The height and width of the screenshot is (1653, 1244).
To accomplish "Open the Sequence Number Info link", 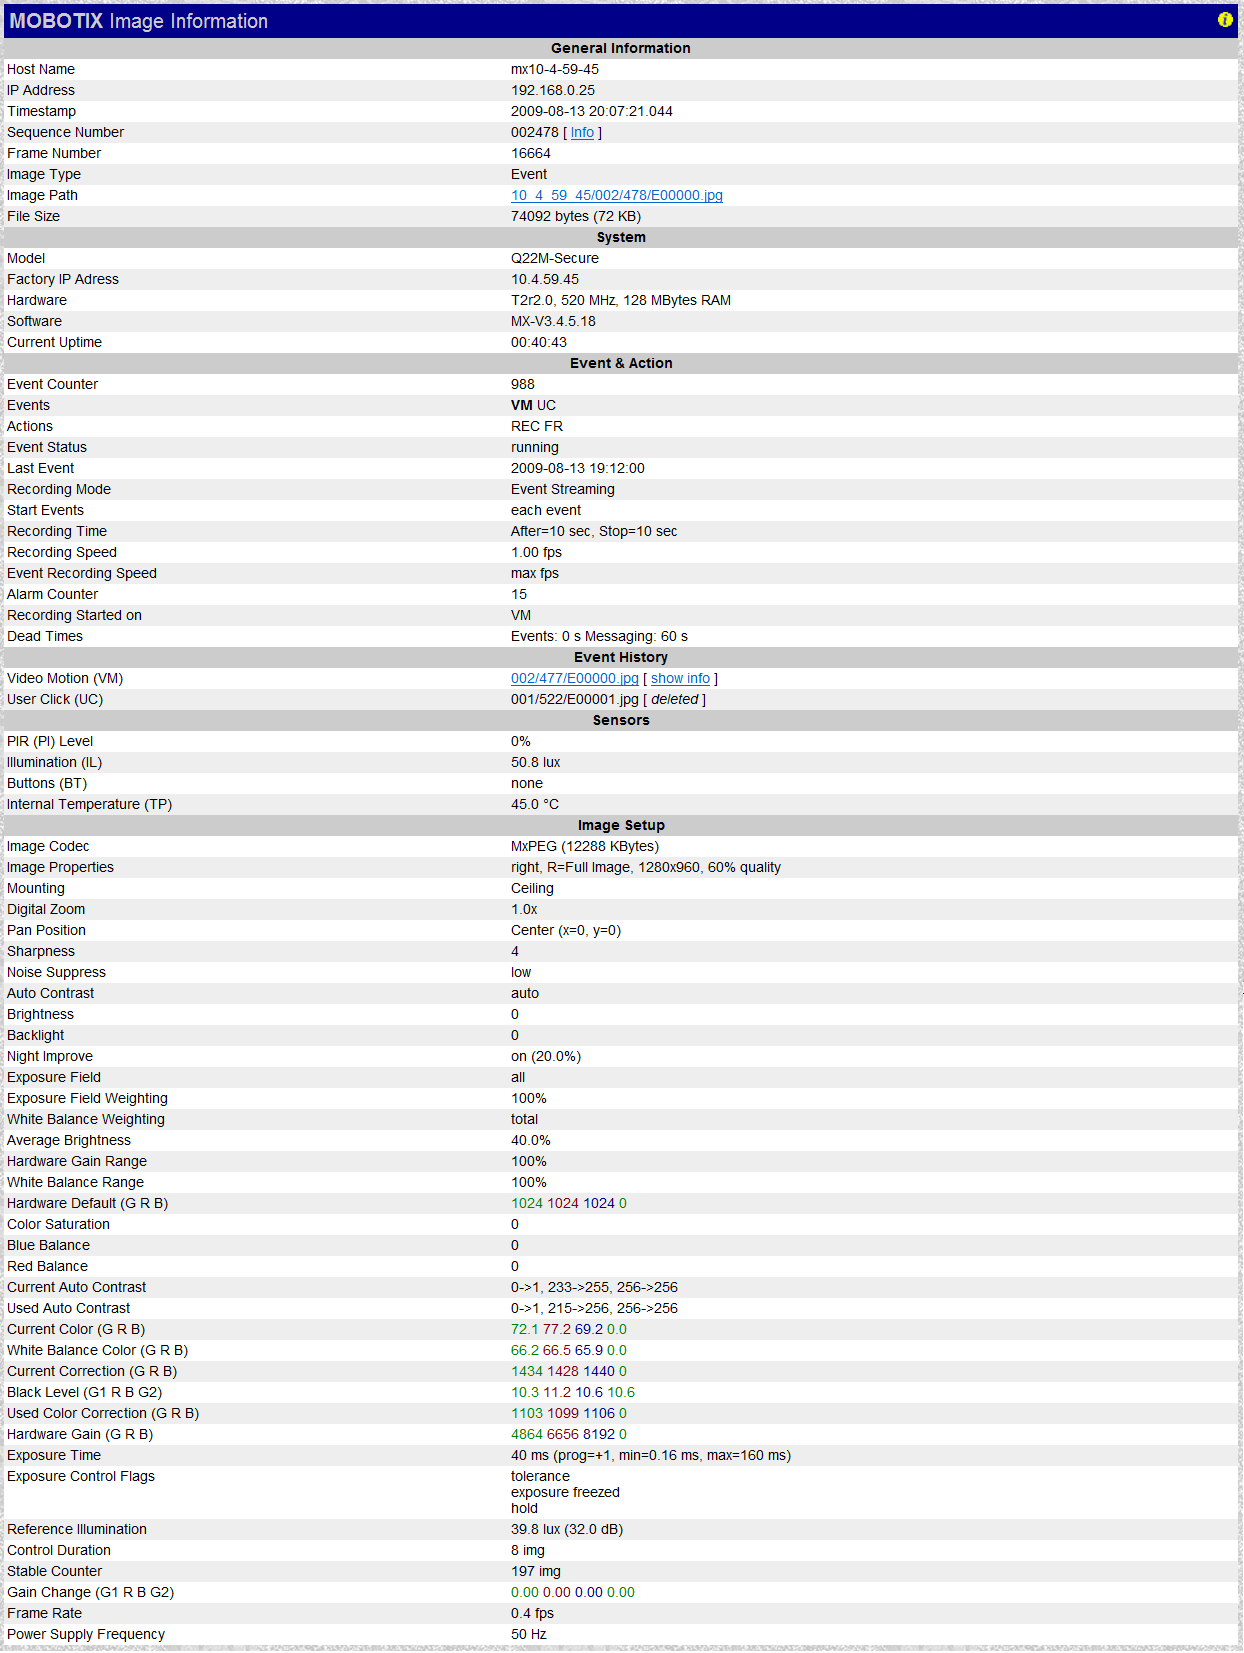I will click(x=582, y=132).
